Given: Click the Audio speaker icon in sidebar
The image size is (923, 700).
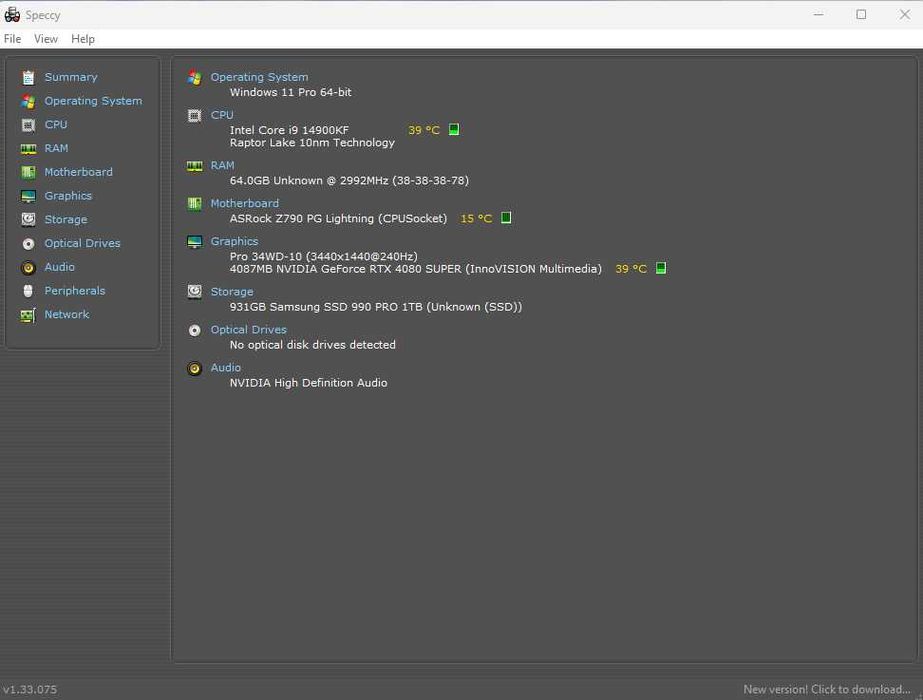Looking at the screenshot, I should [x=28, y=268].
